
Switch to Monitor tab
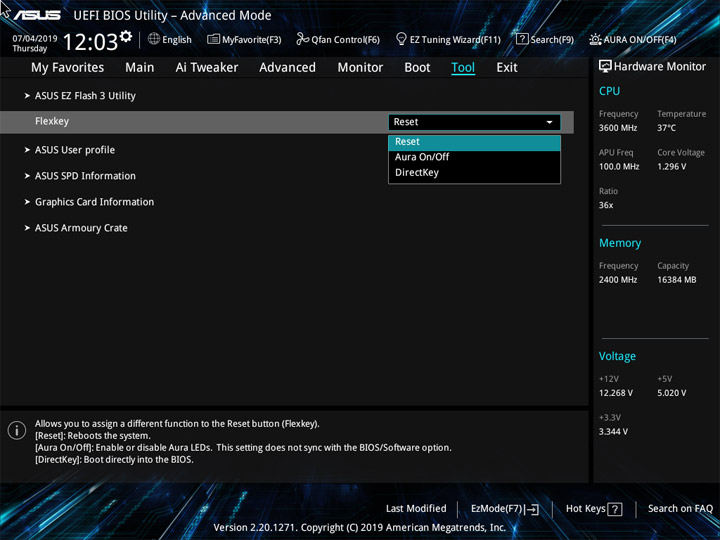(360, 68)
